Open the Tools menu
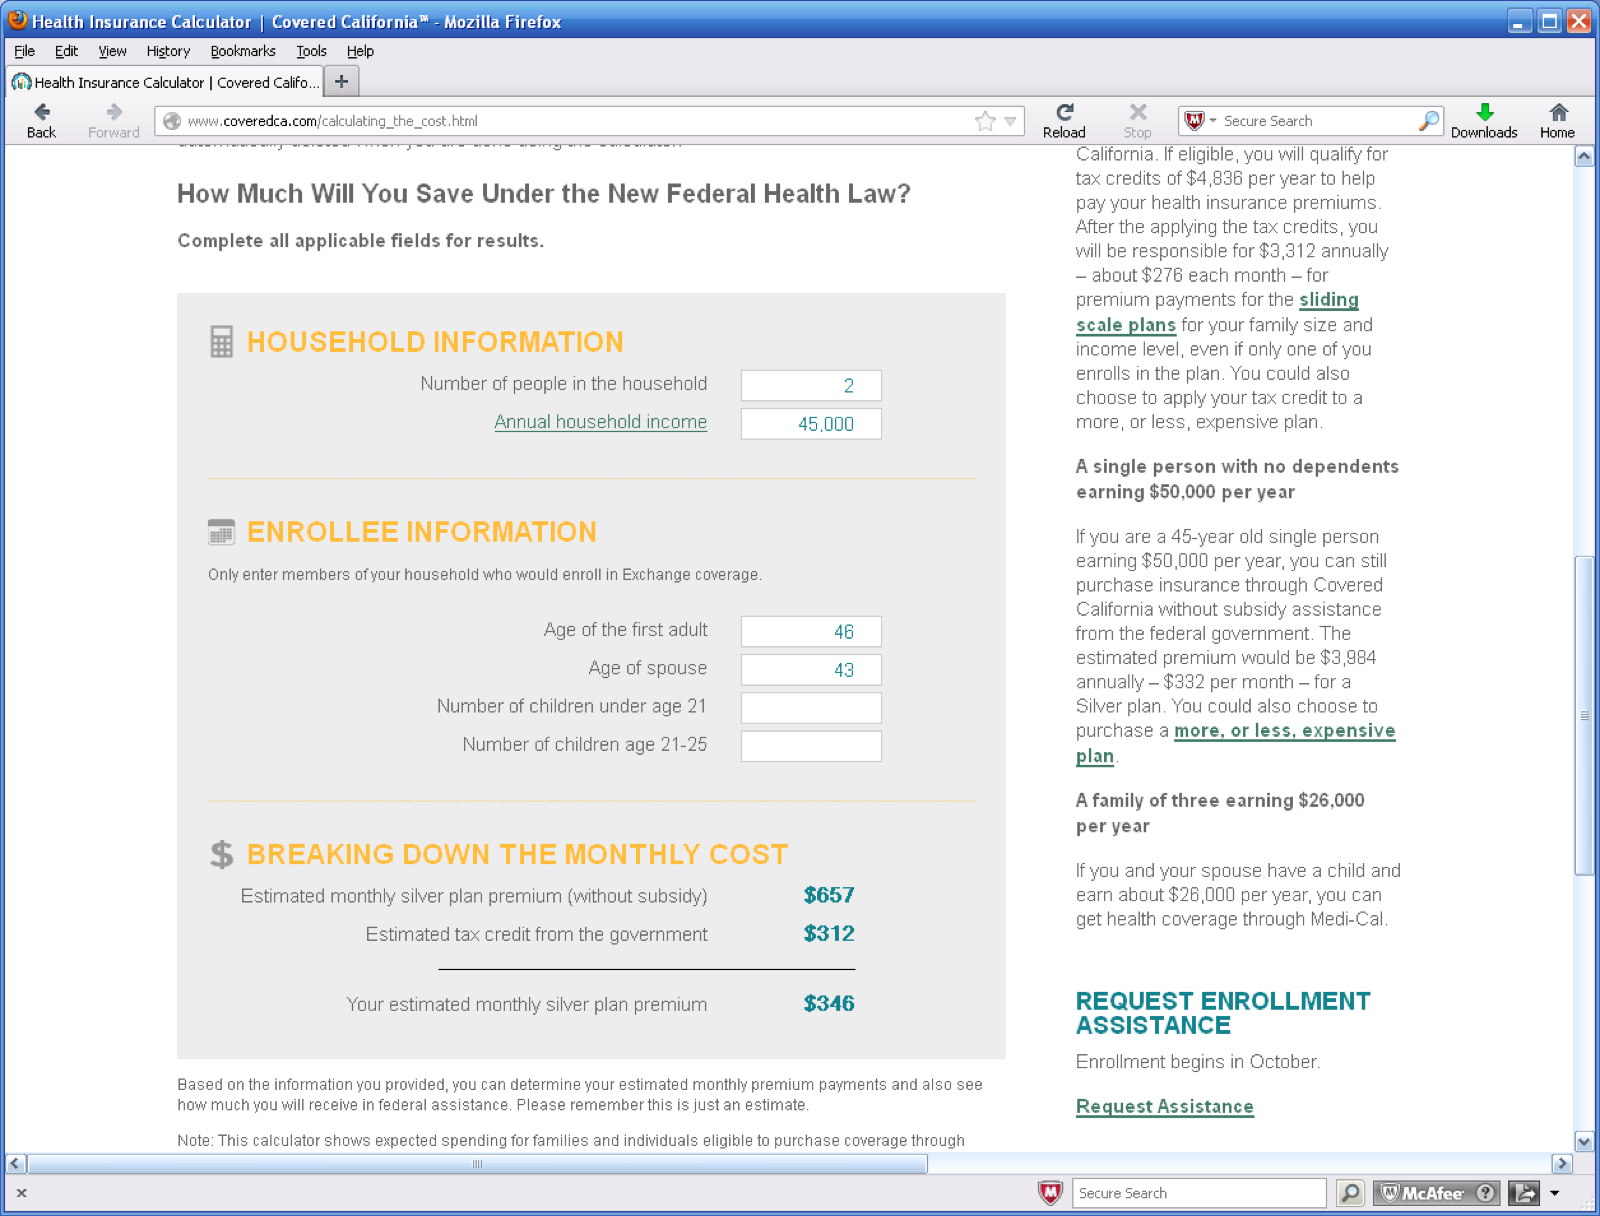This screenshot has height=1216, width=1600. [311, 51]
